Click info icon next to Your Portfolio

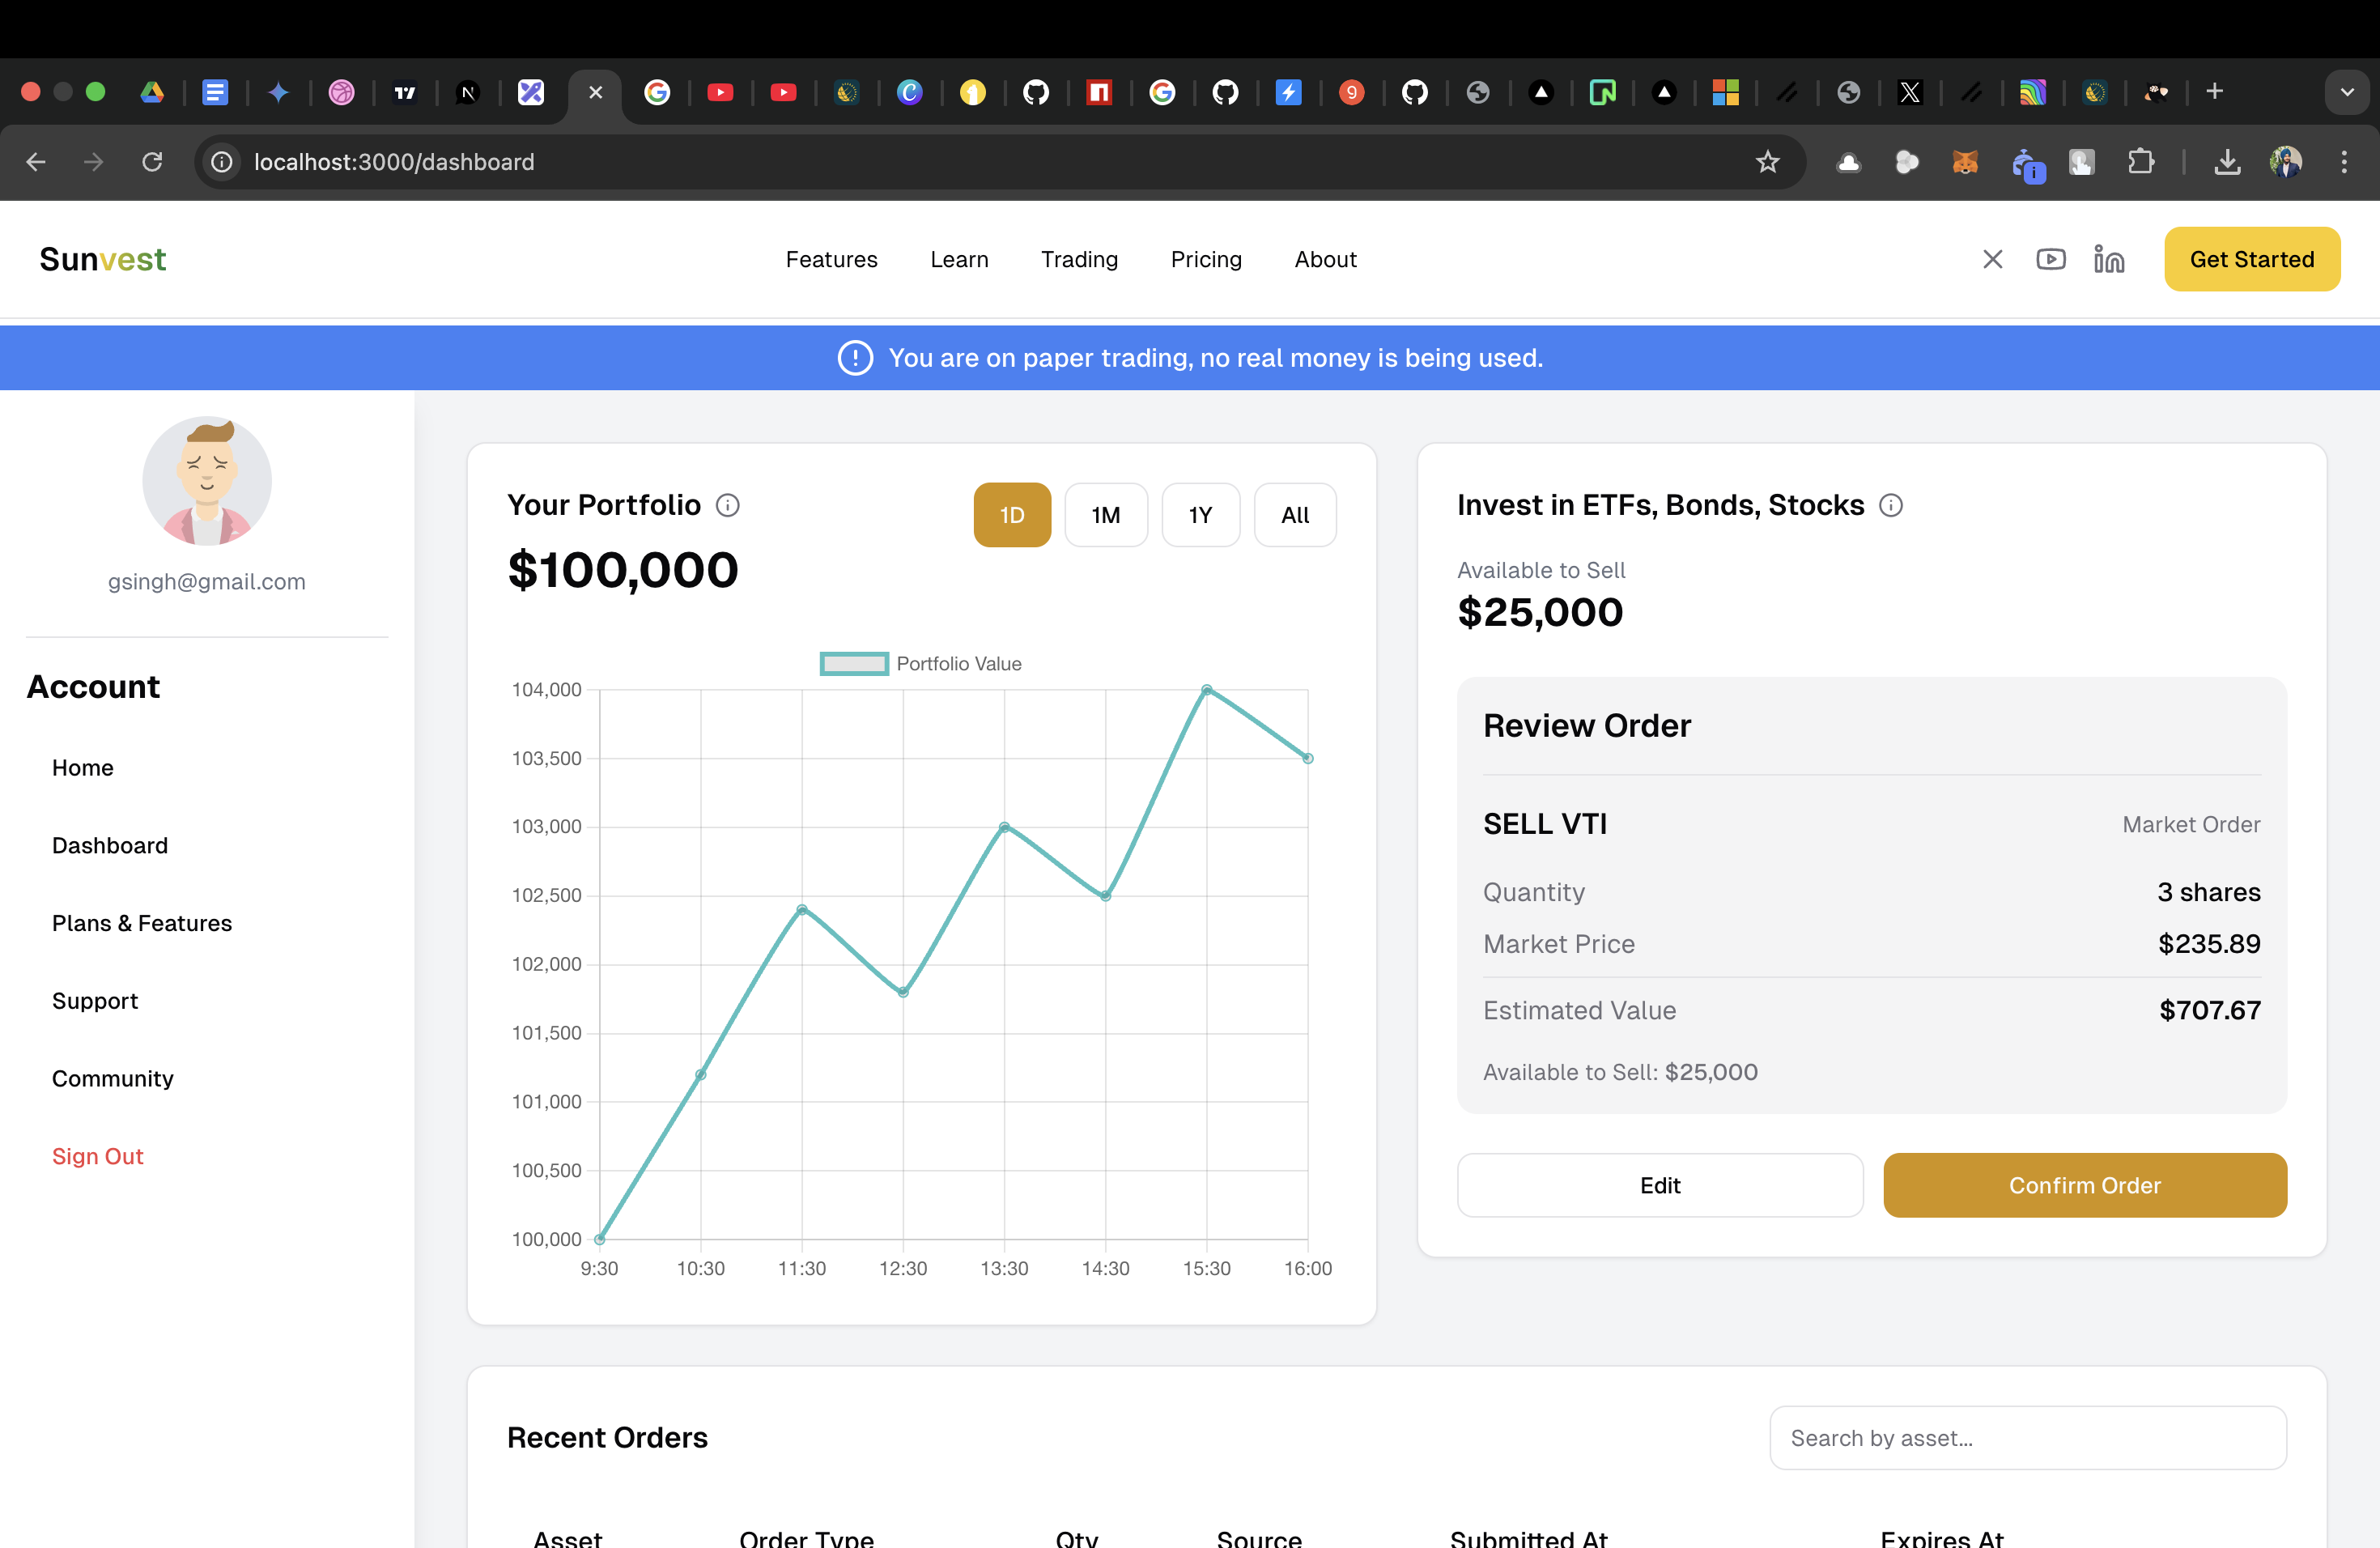tap(728, 505)
